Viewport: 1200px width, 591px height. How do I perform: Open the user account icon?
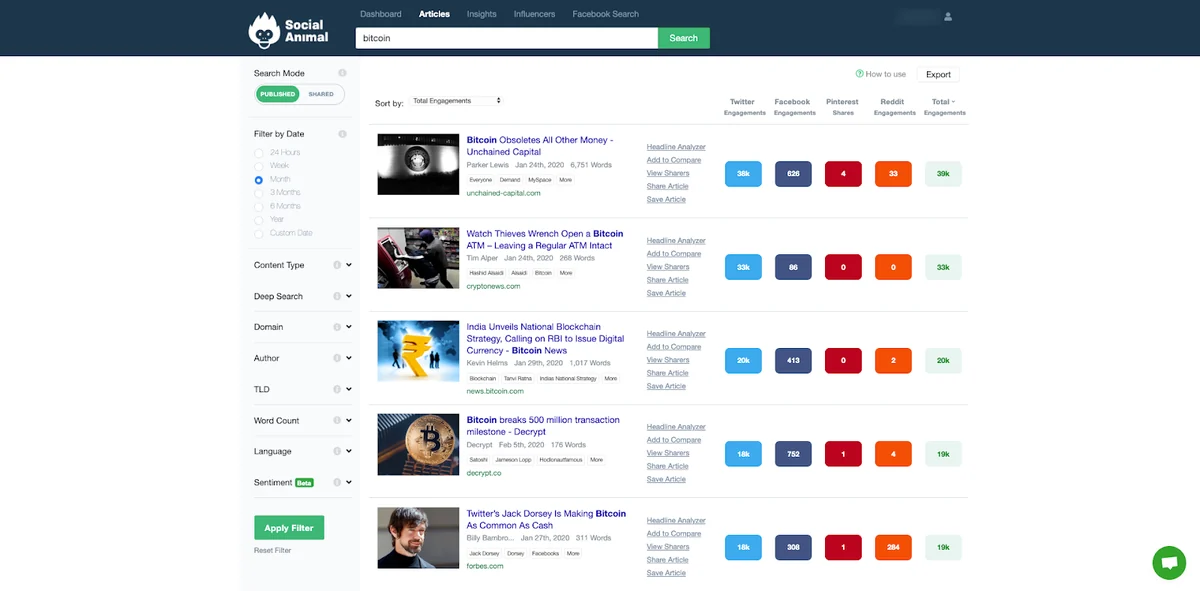pyautogui.click(x=948, y=17)
